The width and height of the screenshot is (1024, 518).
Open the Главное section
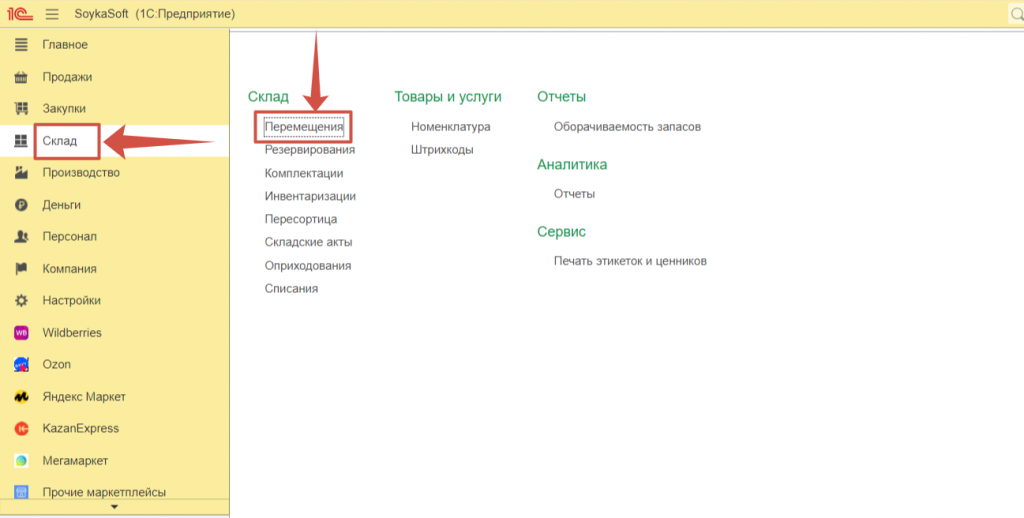click(65, 45)
